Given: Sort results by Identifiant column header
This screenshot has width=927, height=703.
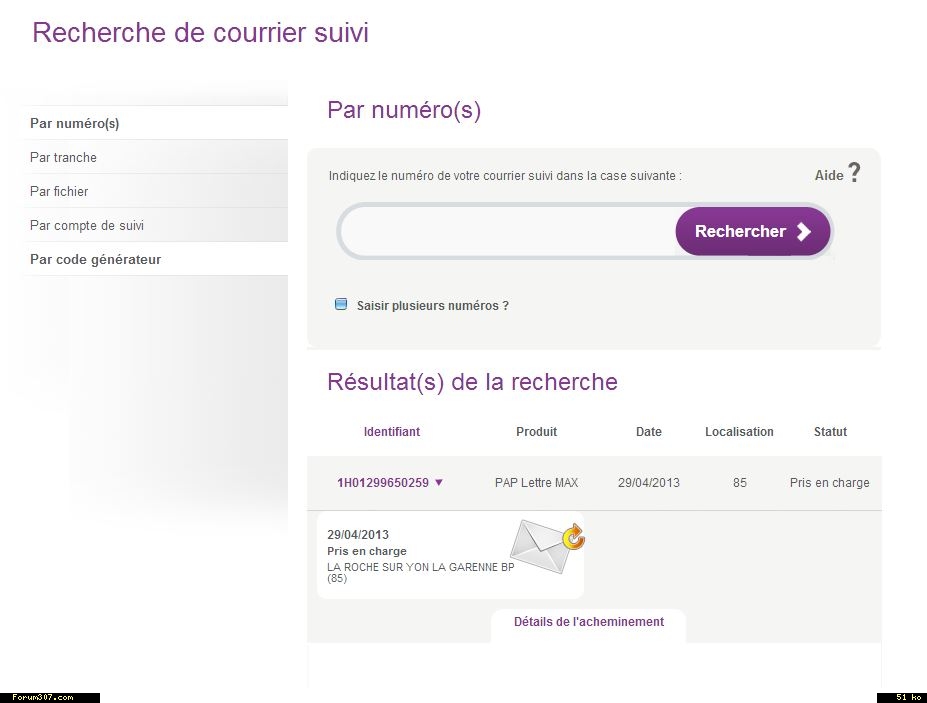Looking at the screenshot, I should point(392,432).
